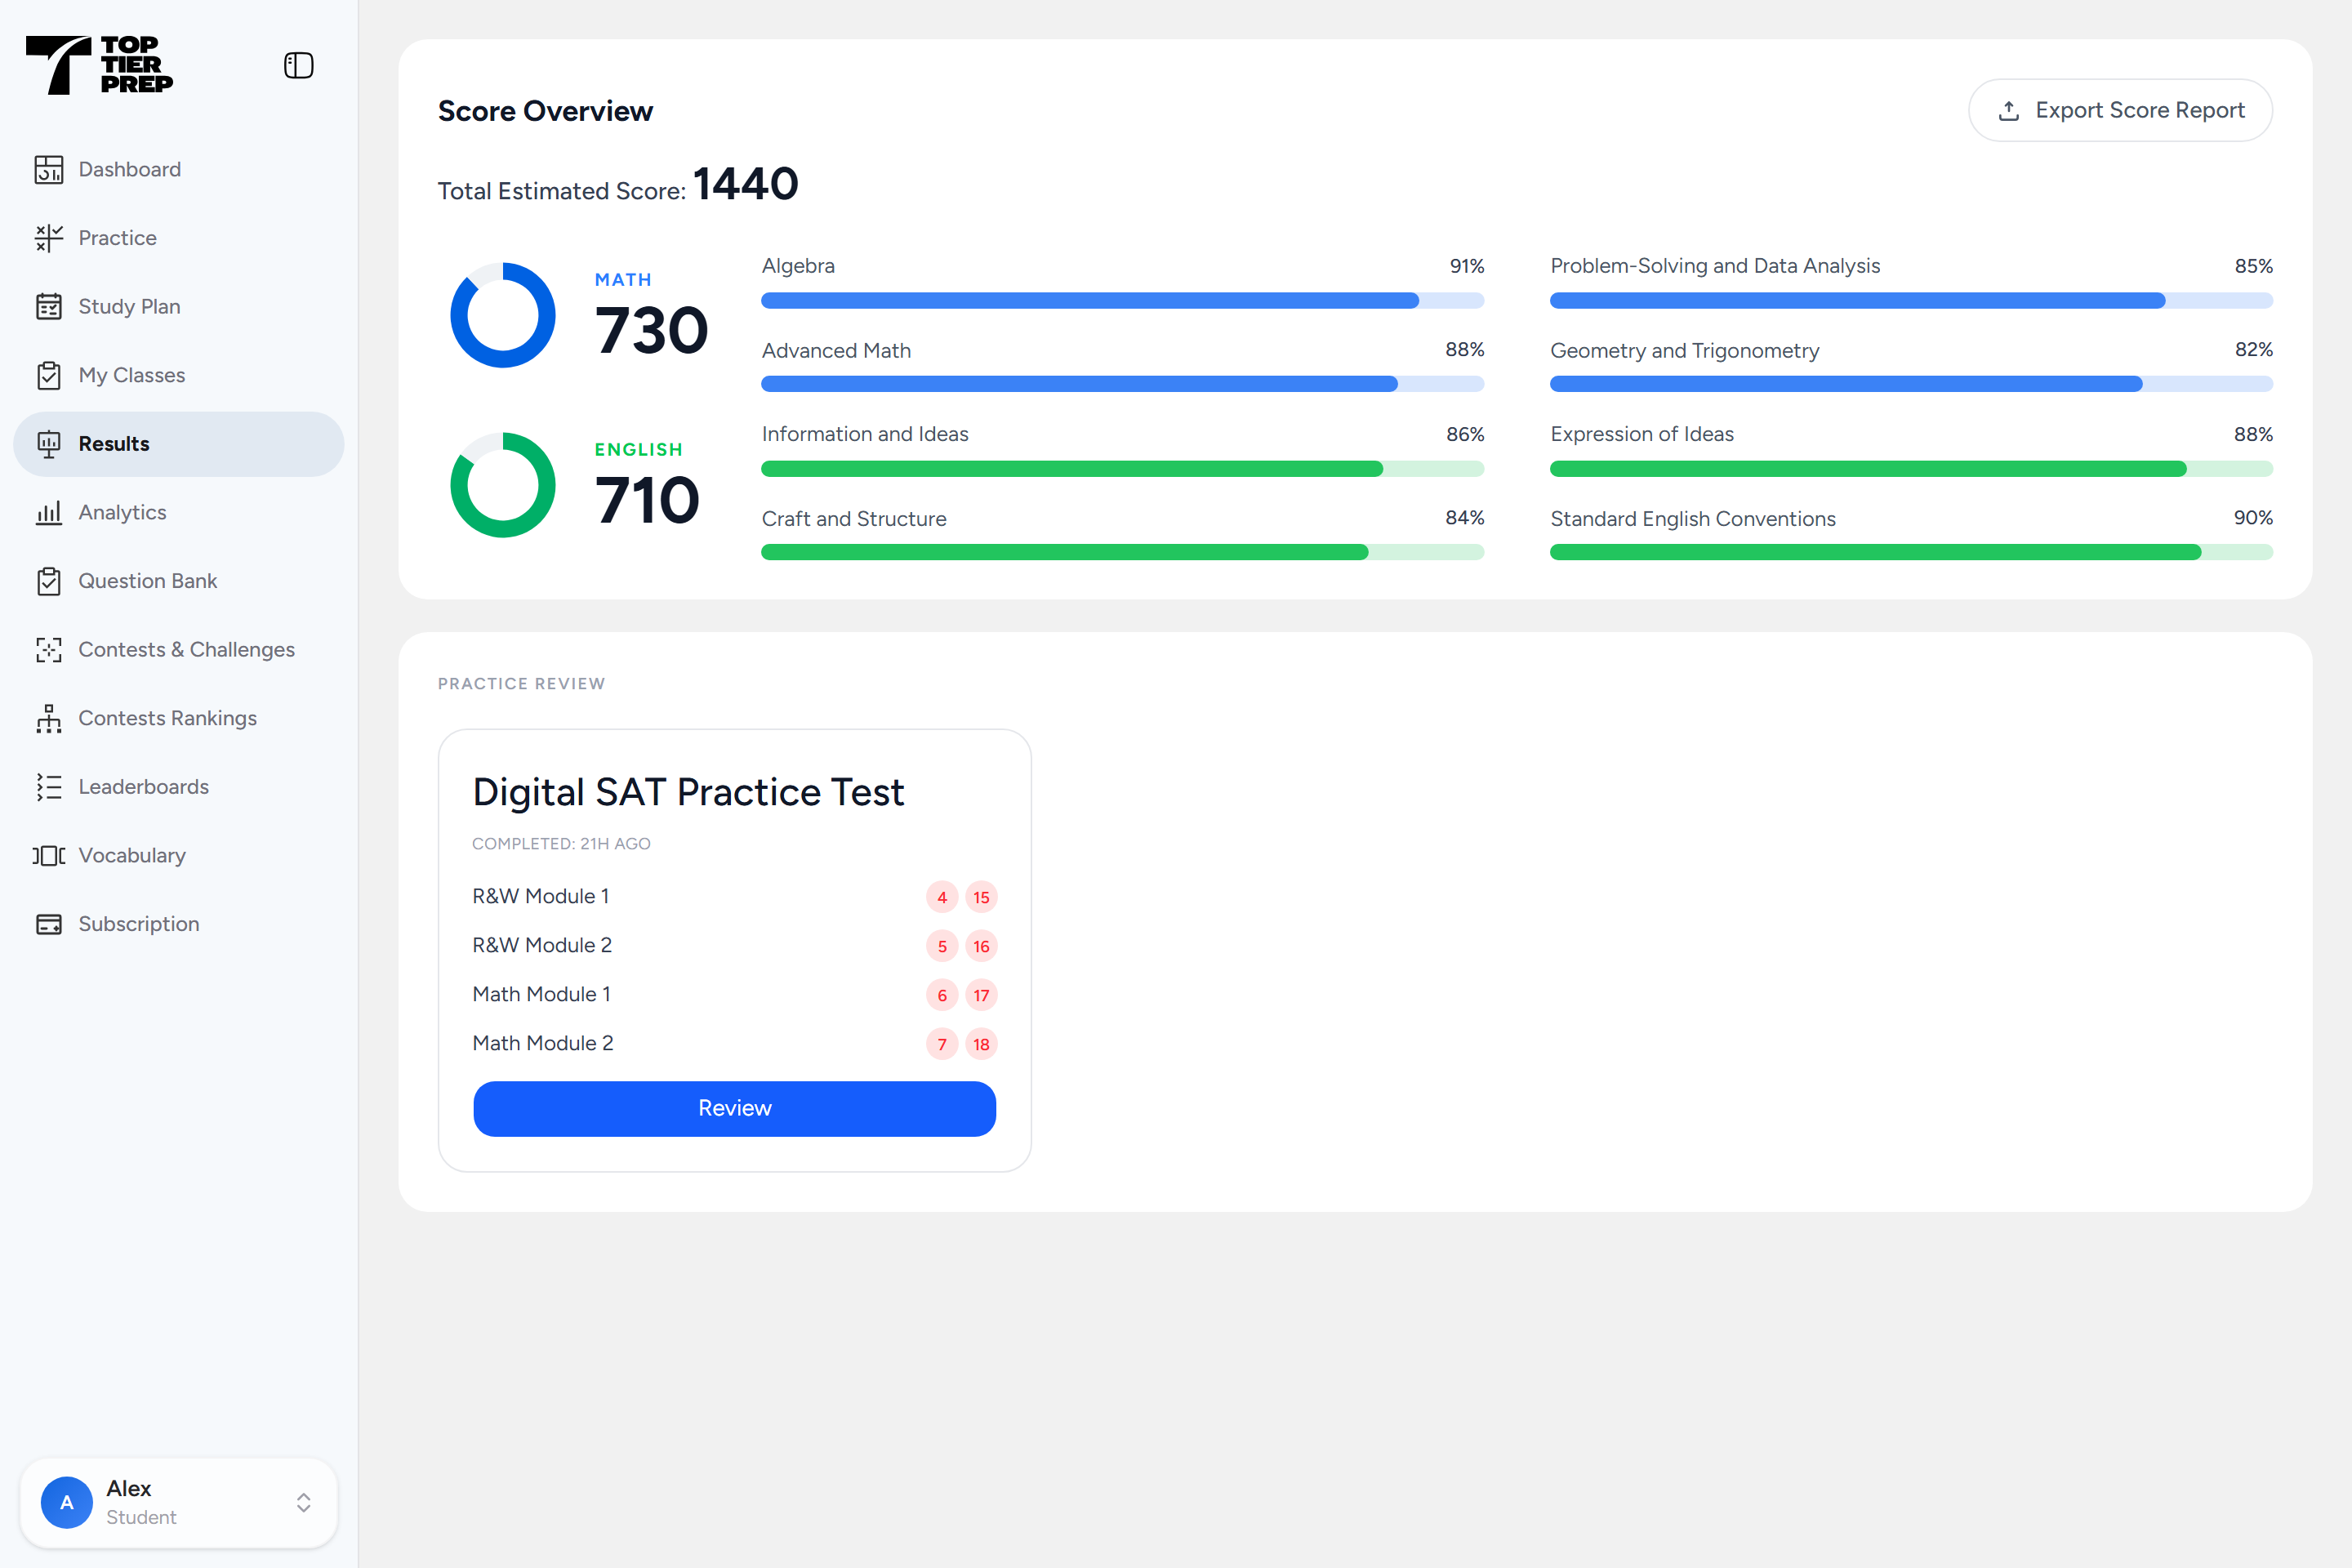The height and width of the screenshot is (1568, 2352).
Task: Click the English 710 donut chart
Action: click(x=503, y=485)
